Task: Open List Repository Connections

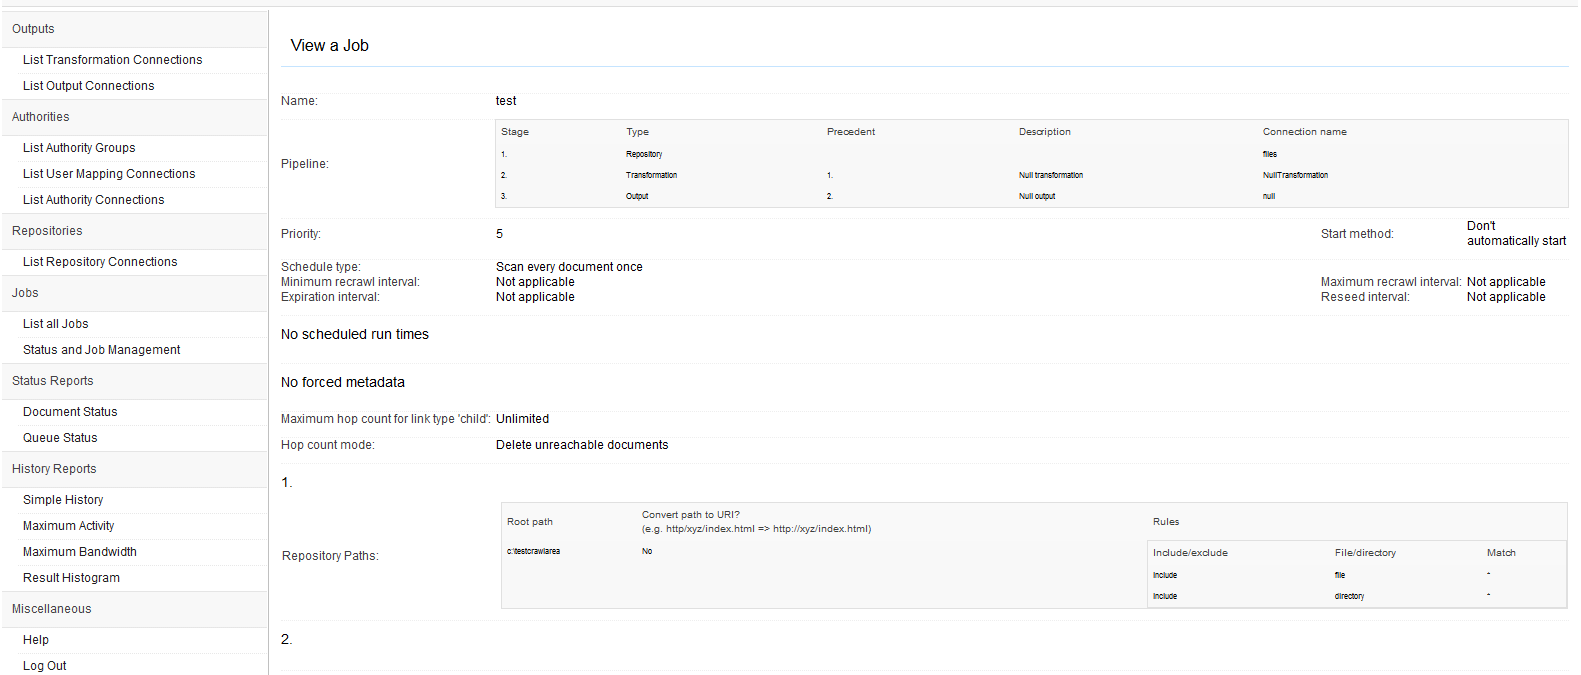Action: click(x=100, y=262)
